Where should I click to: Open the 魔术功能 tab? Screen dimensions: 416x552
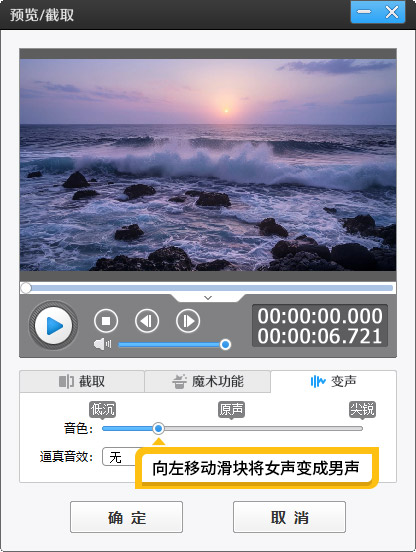(208, 381)
